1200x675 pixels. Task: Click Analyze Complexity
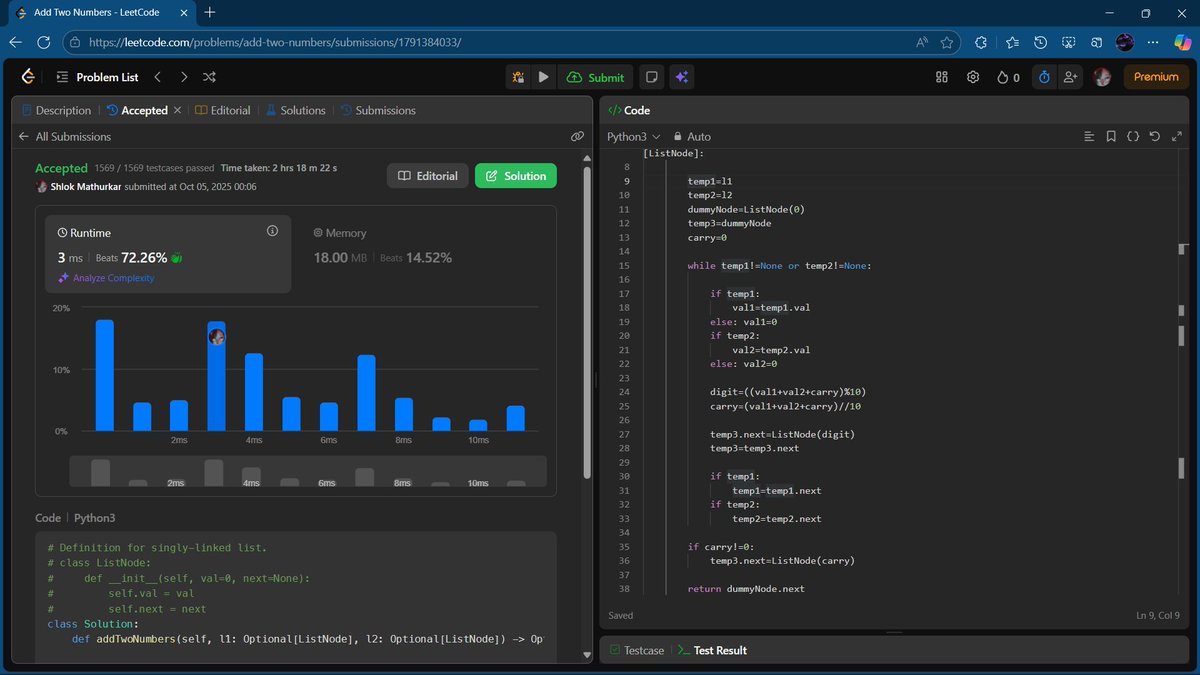point(106,278)
